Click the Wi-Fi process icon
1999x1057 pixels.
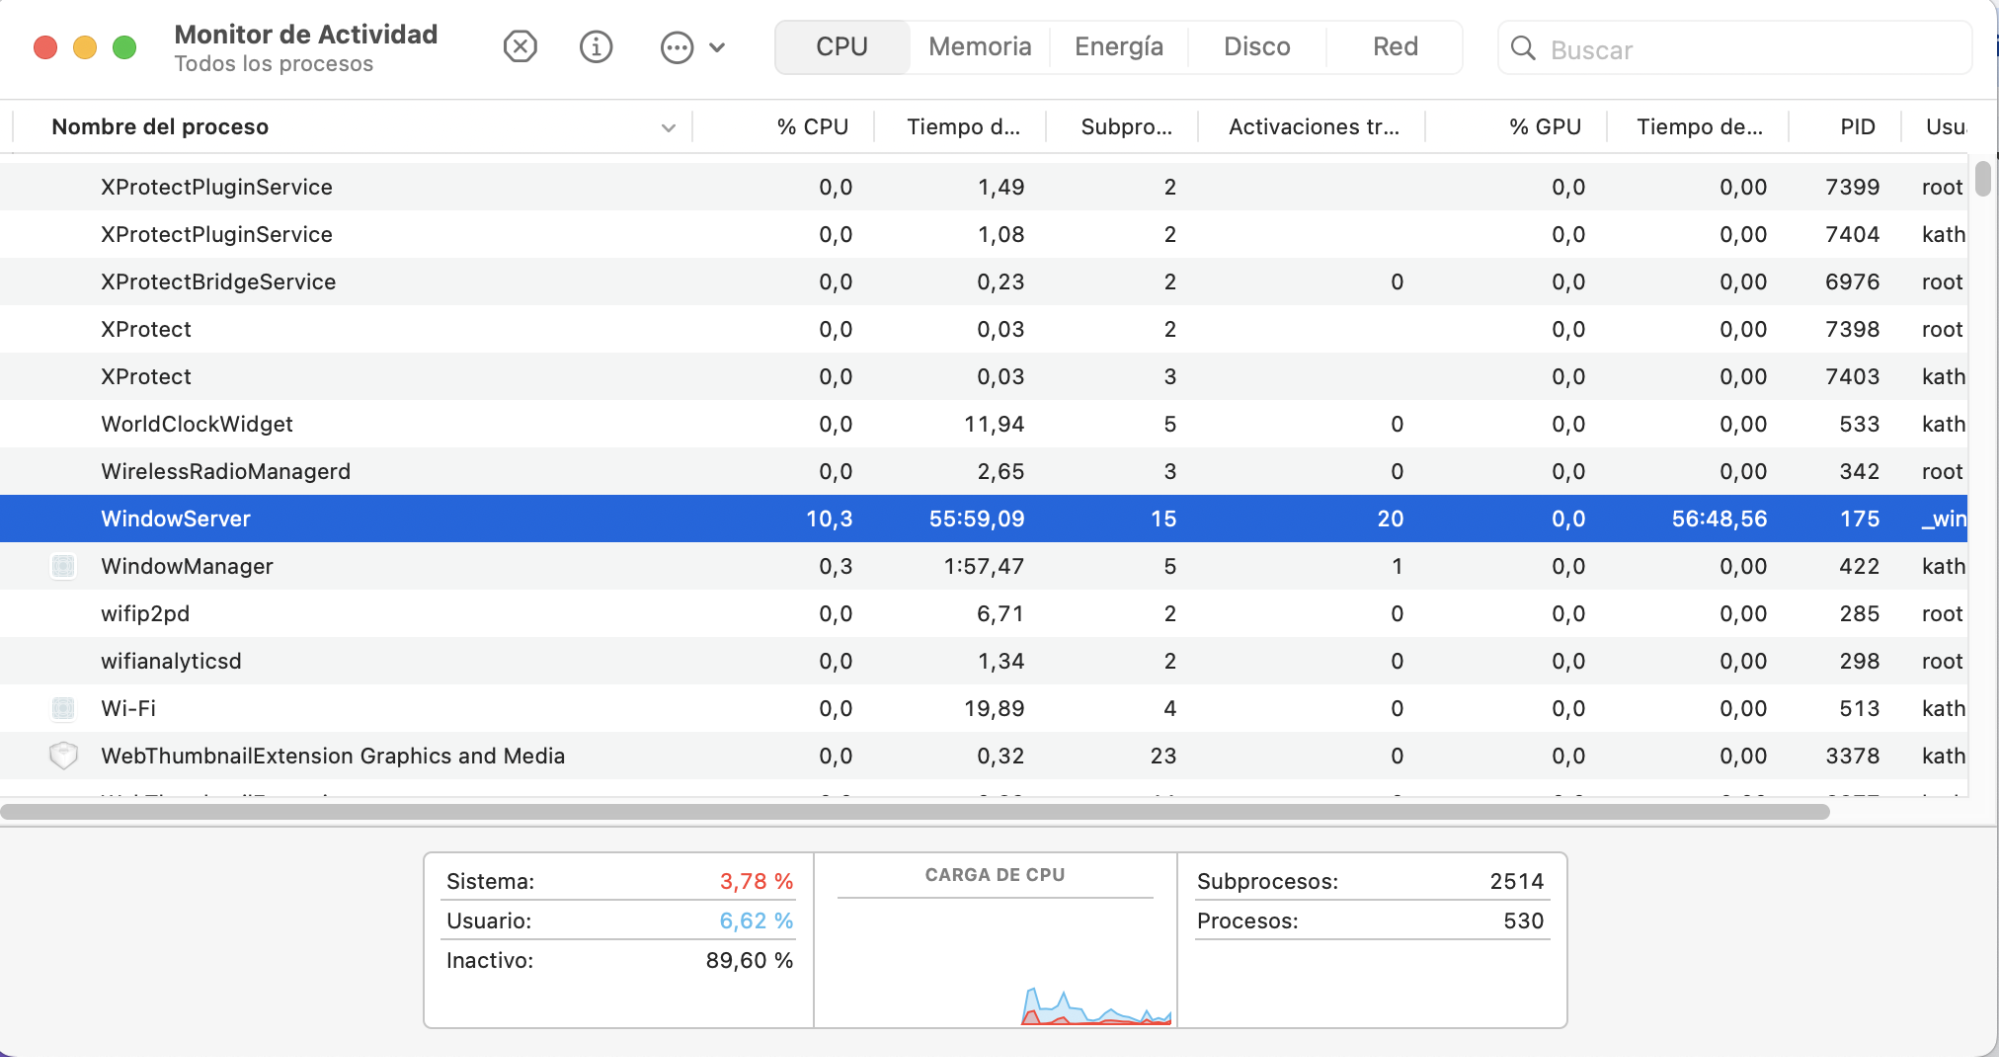(63, 708)
